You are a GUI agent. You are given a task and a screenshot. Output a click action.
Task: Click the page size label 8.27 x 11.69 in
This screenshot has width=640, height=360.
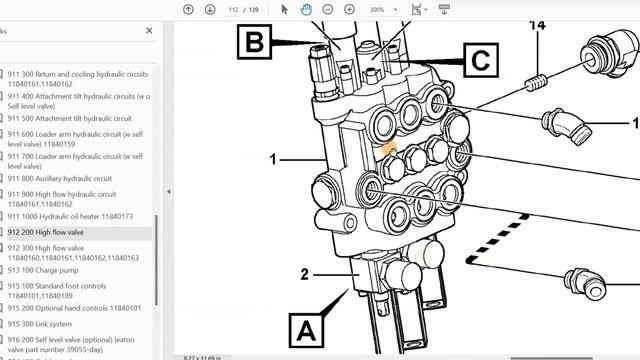click(x=202, y=358)
